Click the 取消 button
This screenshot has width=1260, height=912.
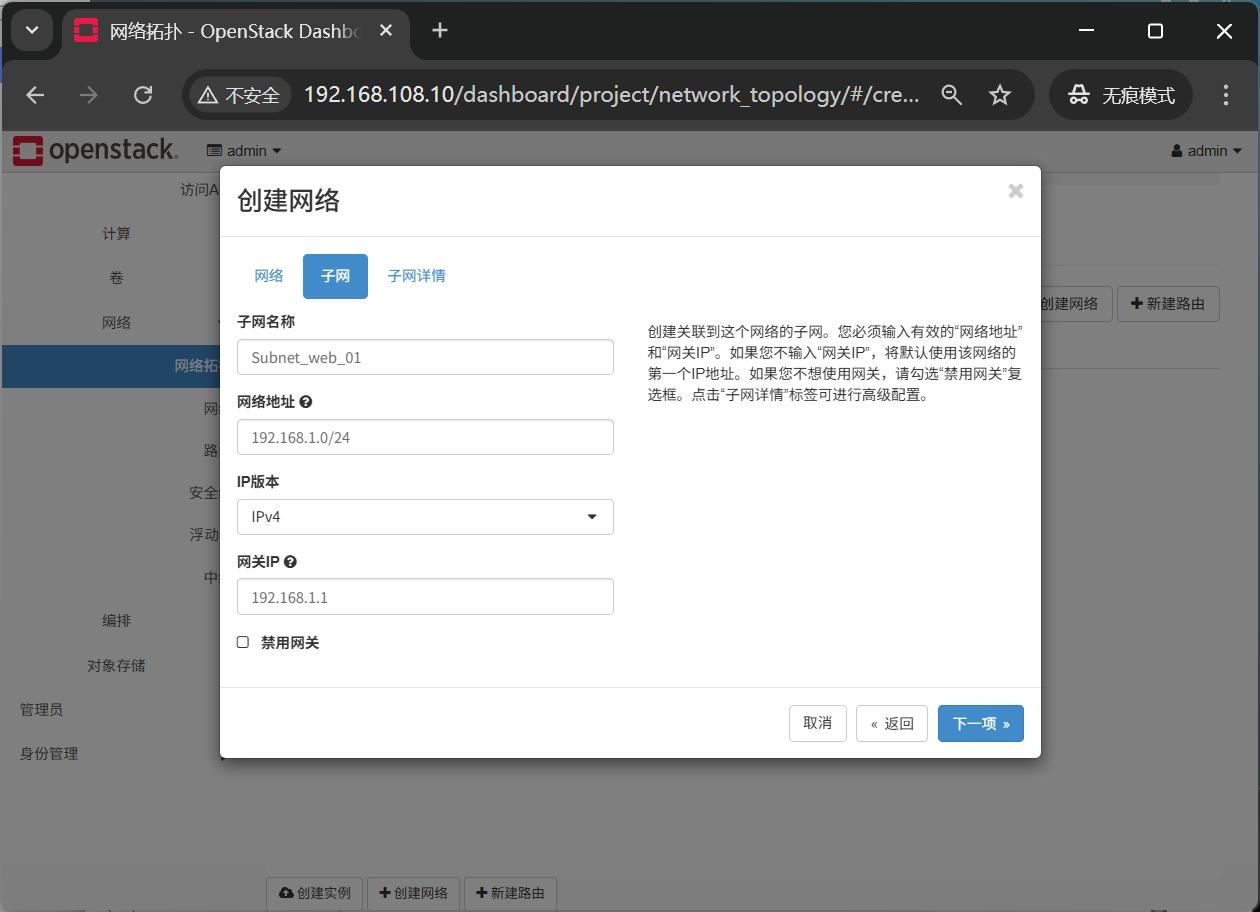click(x=818, y=723)
